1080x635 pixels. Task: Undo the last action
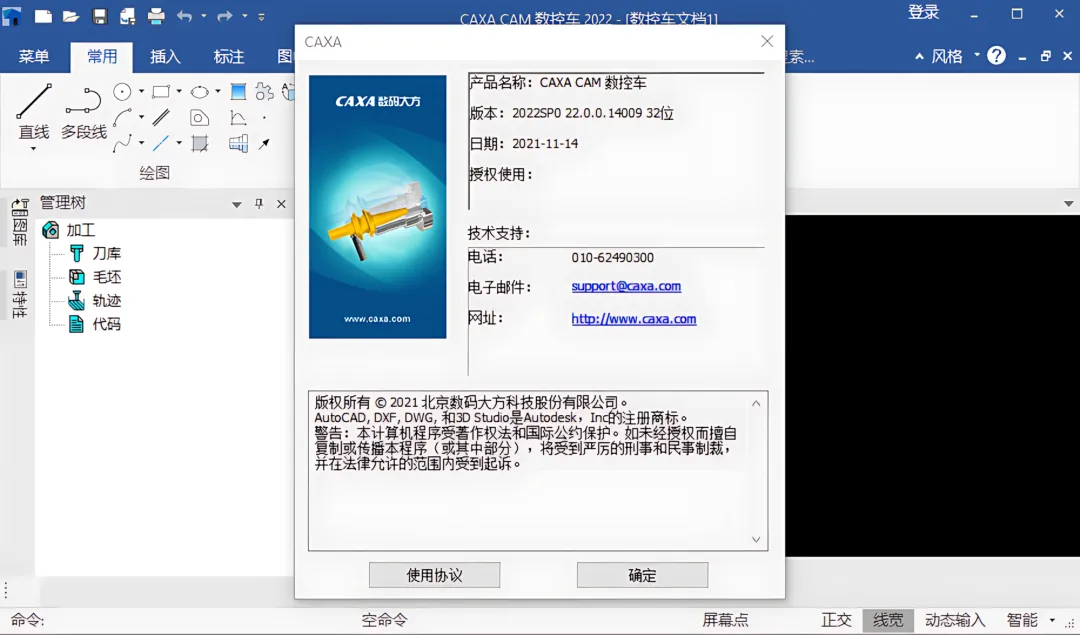[184, 16]
